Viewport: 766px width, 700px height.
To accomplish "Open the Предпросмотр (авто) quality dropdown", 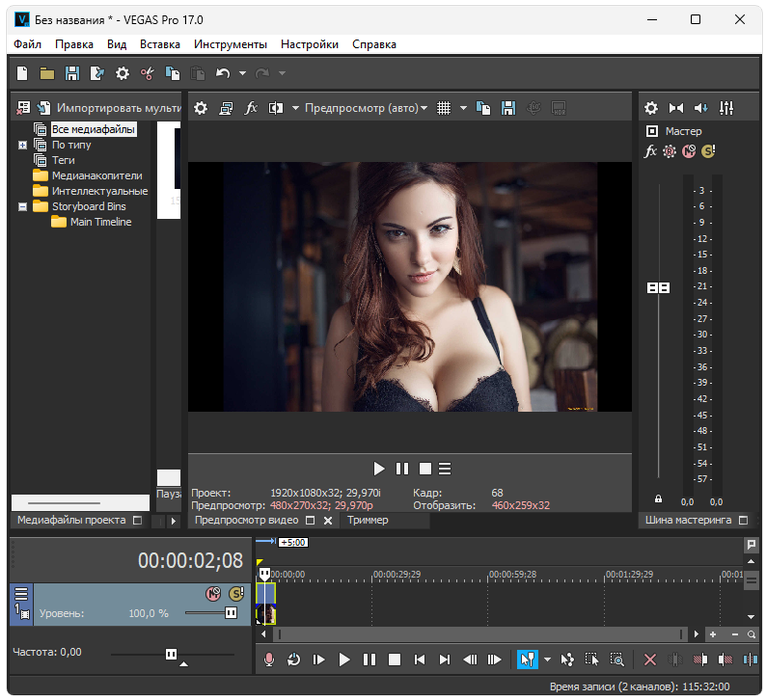I will (366, 108).
